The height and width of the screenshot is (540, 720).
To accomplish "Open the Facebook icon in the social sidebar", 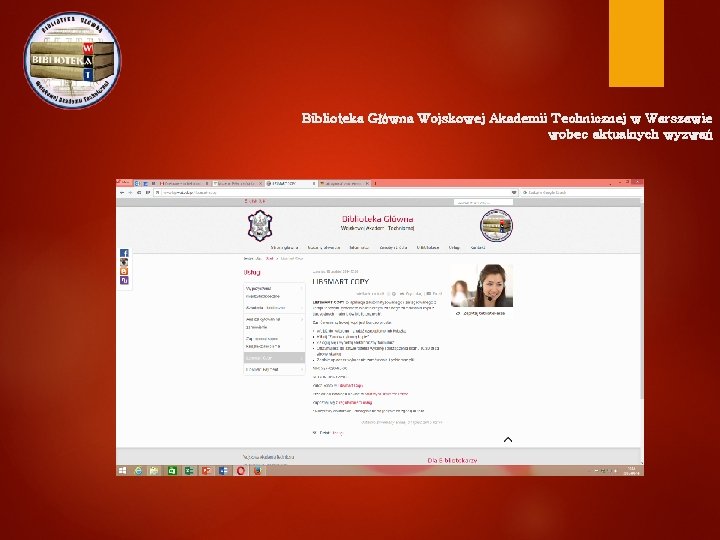I will [124, 253].
